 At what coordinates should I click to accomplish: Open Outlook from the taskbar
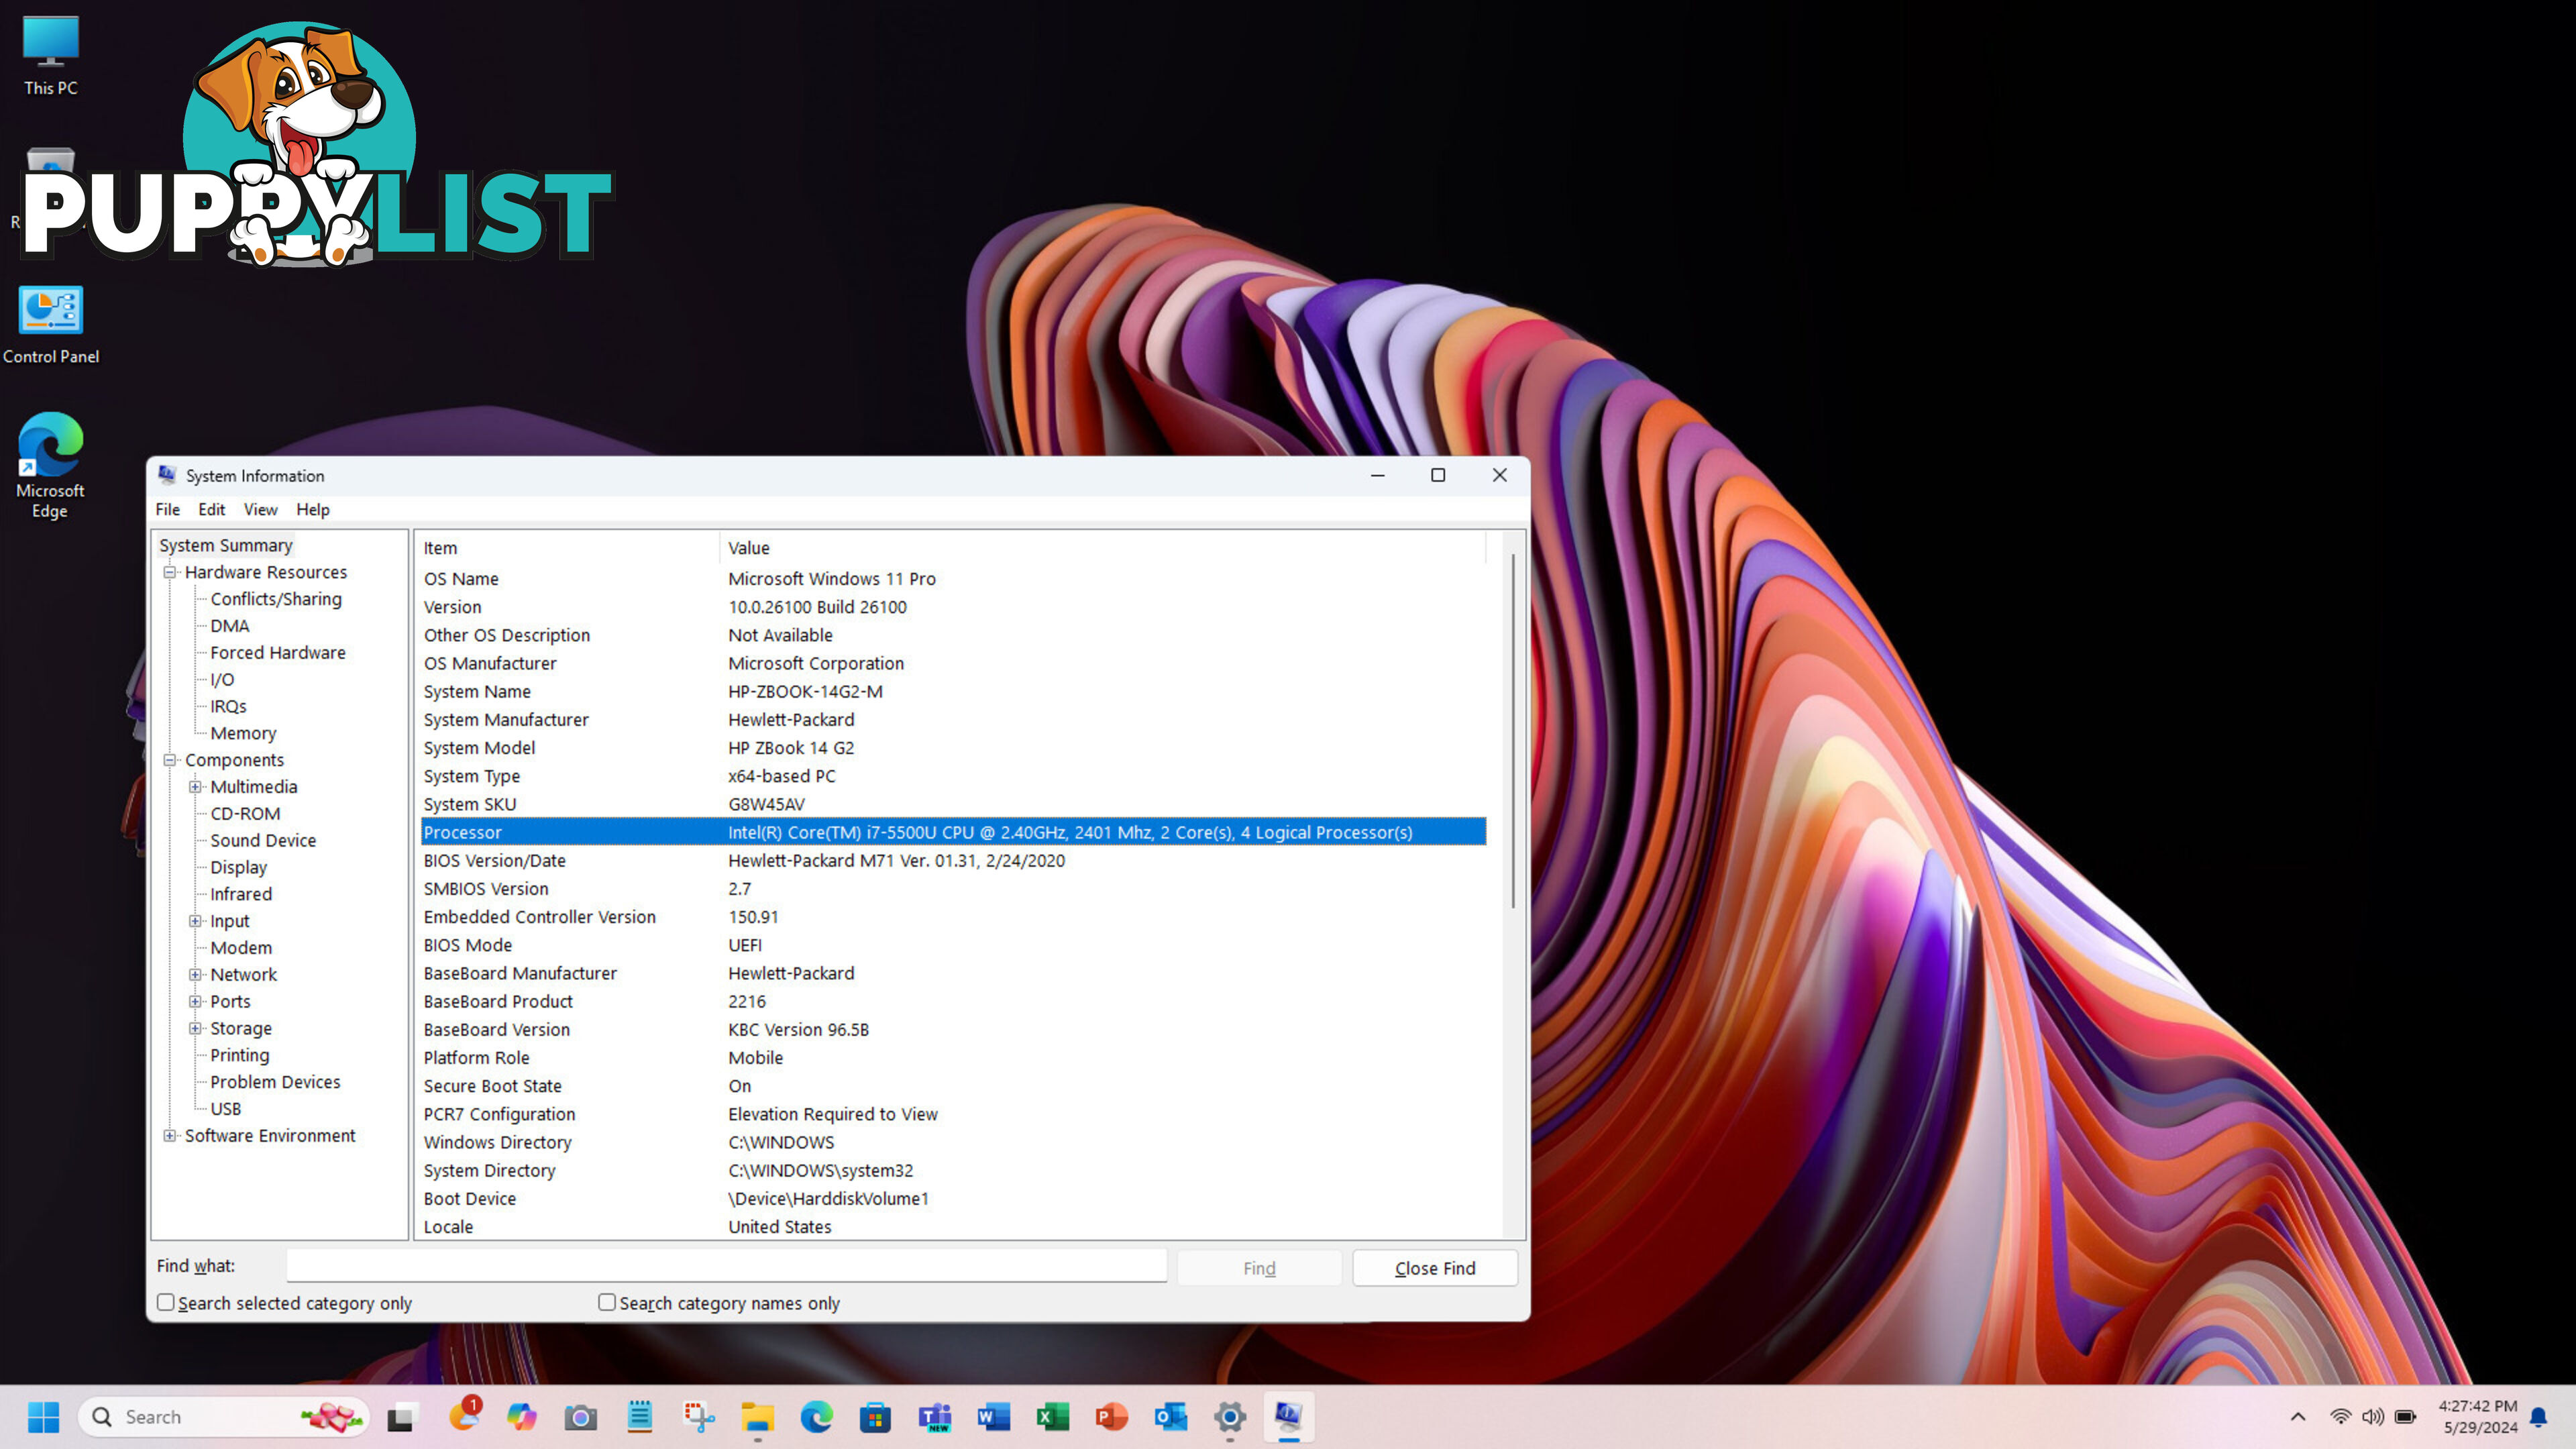(1170, 1417)
